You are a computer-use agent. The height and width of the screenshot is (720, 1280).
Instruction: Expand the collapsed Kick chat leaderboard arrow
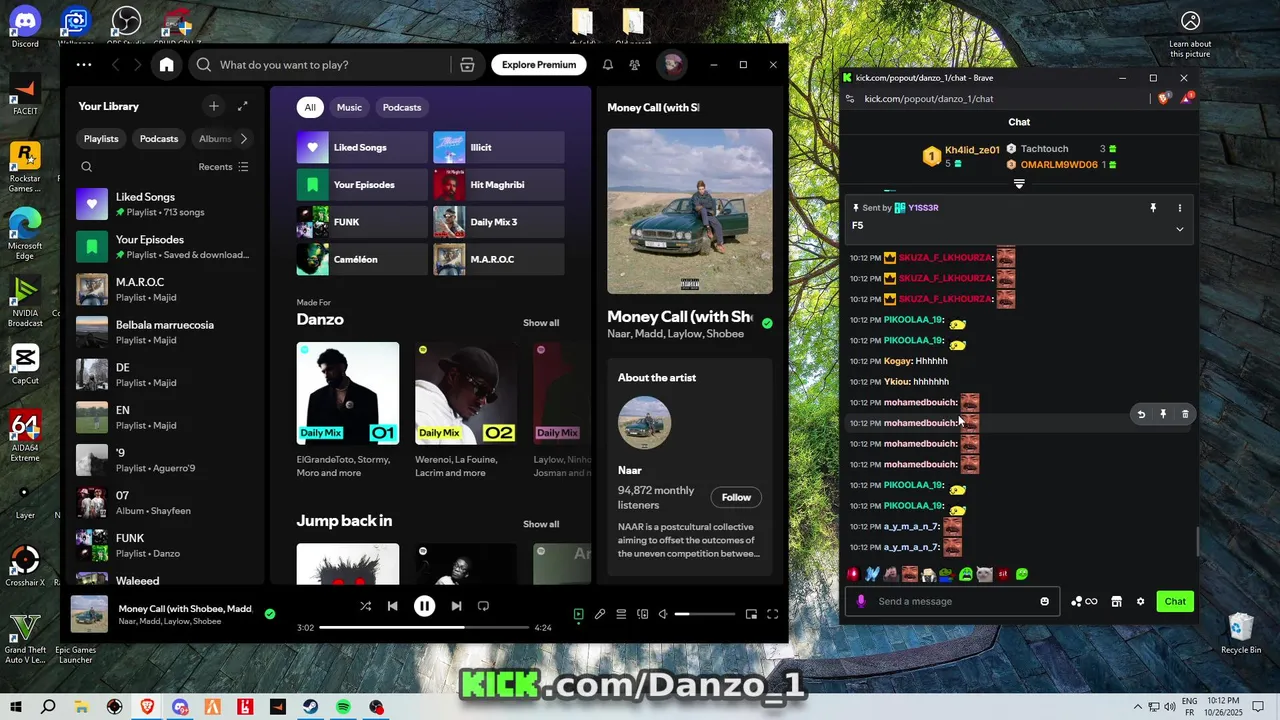pos(1019,184)
